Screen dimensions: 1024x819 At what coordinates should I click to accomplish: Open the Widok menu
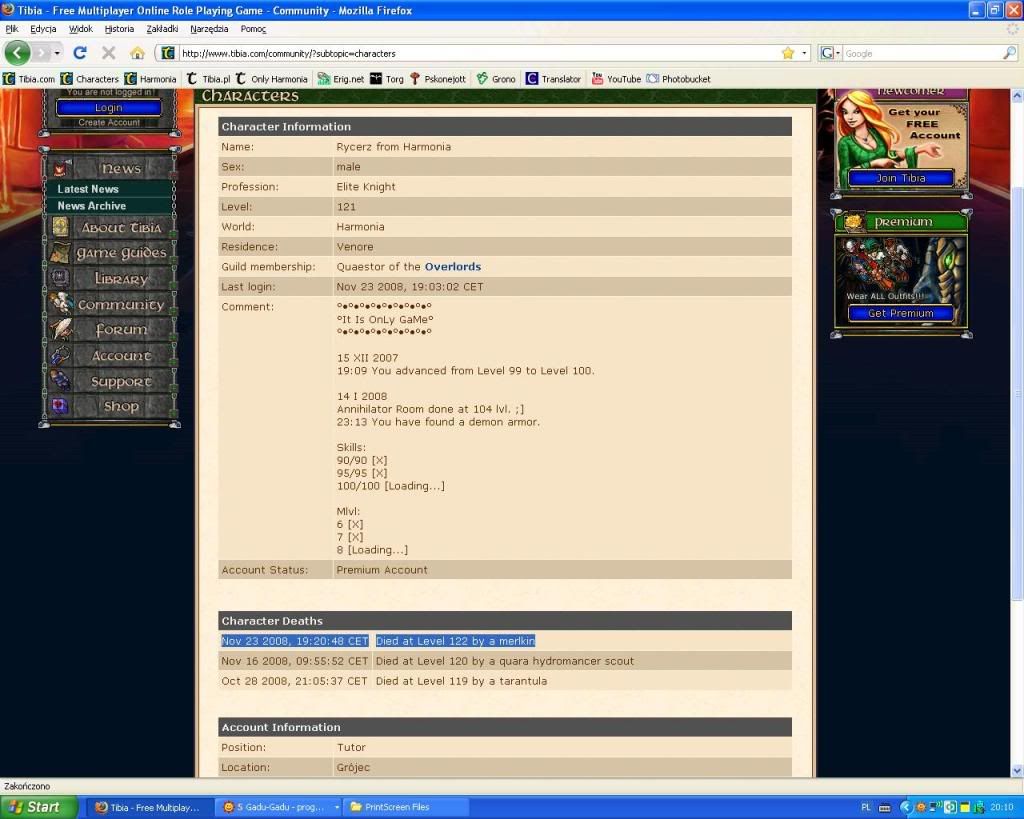click(80, 29)
